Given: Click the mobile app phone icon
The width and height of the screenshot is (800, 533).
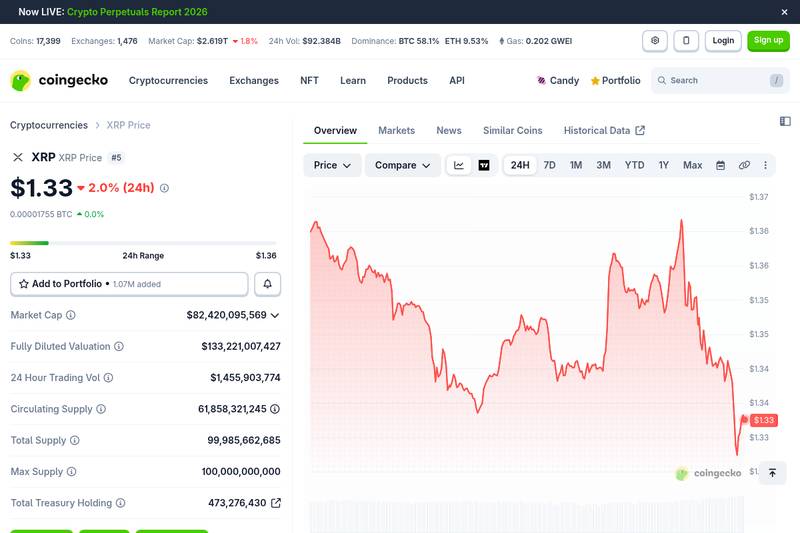Looking at the screenshot, I should [686, 41].
